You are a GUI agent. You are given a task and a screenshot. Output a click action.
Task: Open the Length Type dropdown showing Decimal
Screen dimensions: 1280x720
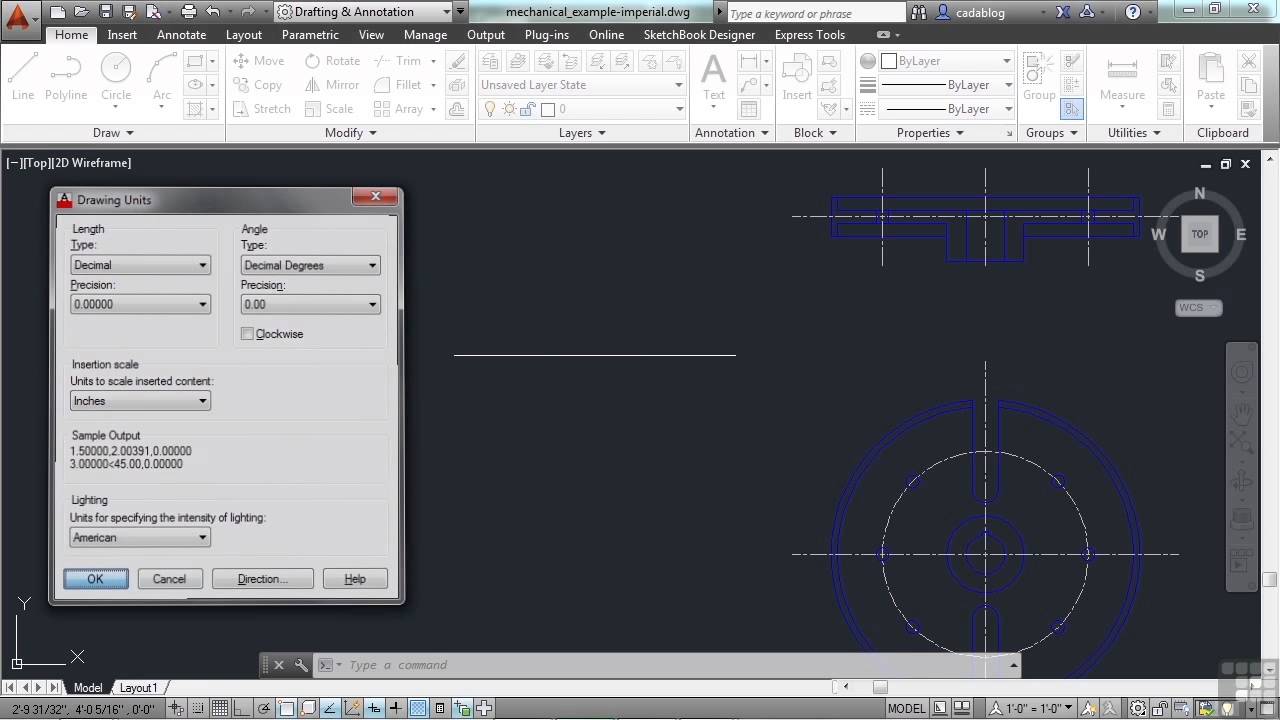point(140,265)
